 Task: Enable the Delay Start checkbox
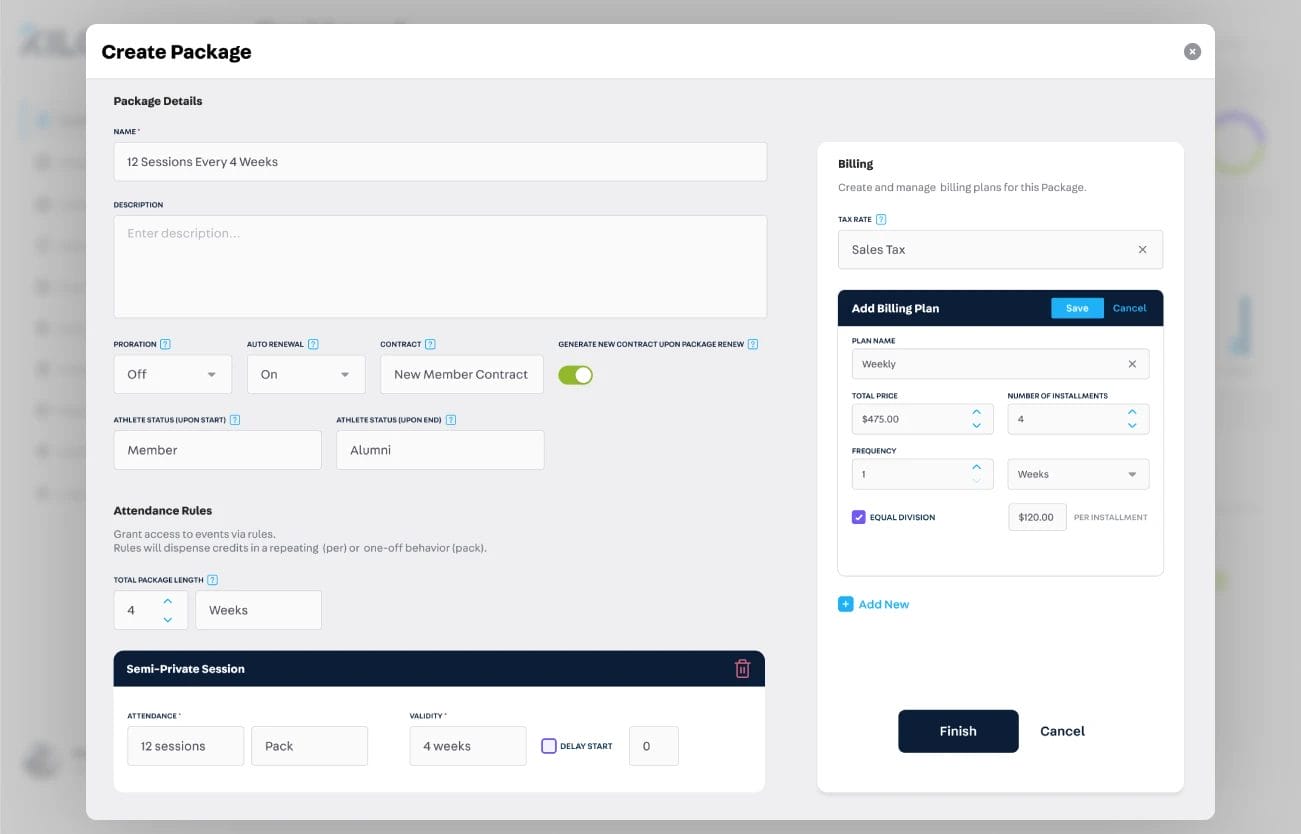click(x=548, y=745)
